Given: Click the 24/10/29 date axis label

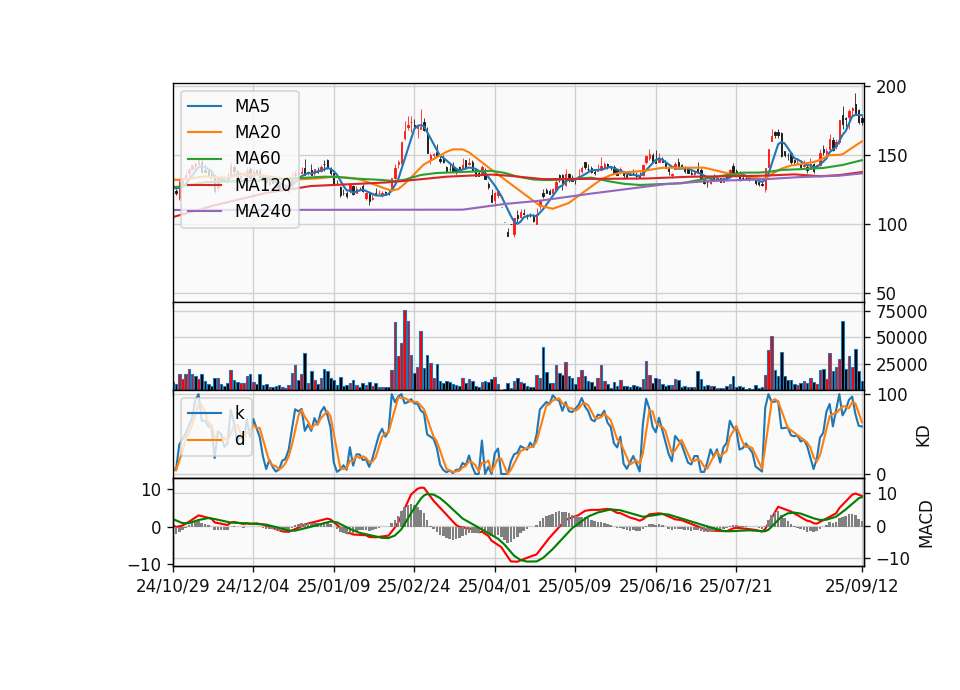Looking at the screenshot, I should pyautogui.click(x=173, y=586).
